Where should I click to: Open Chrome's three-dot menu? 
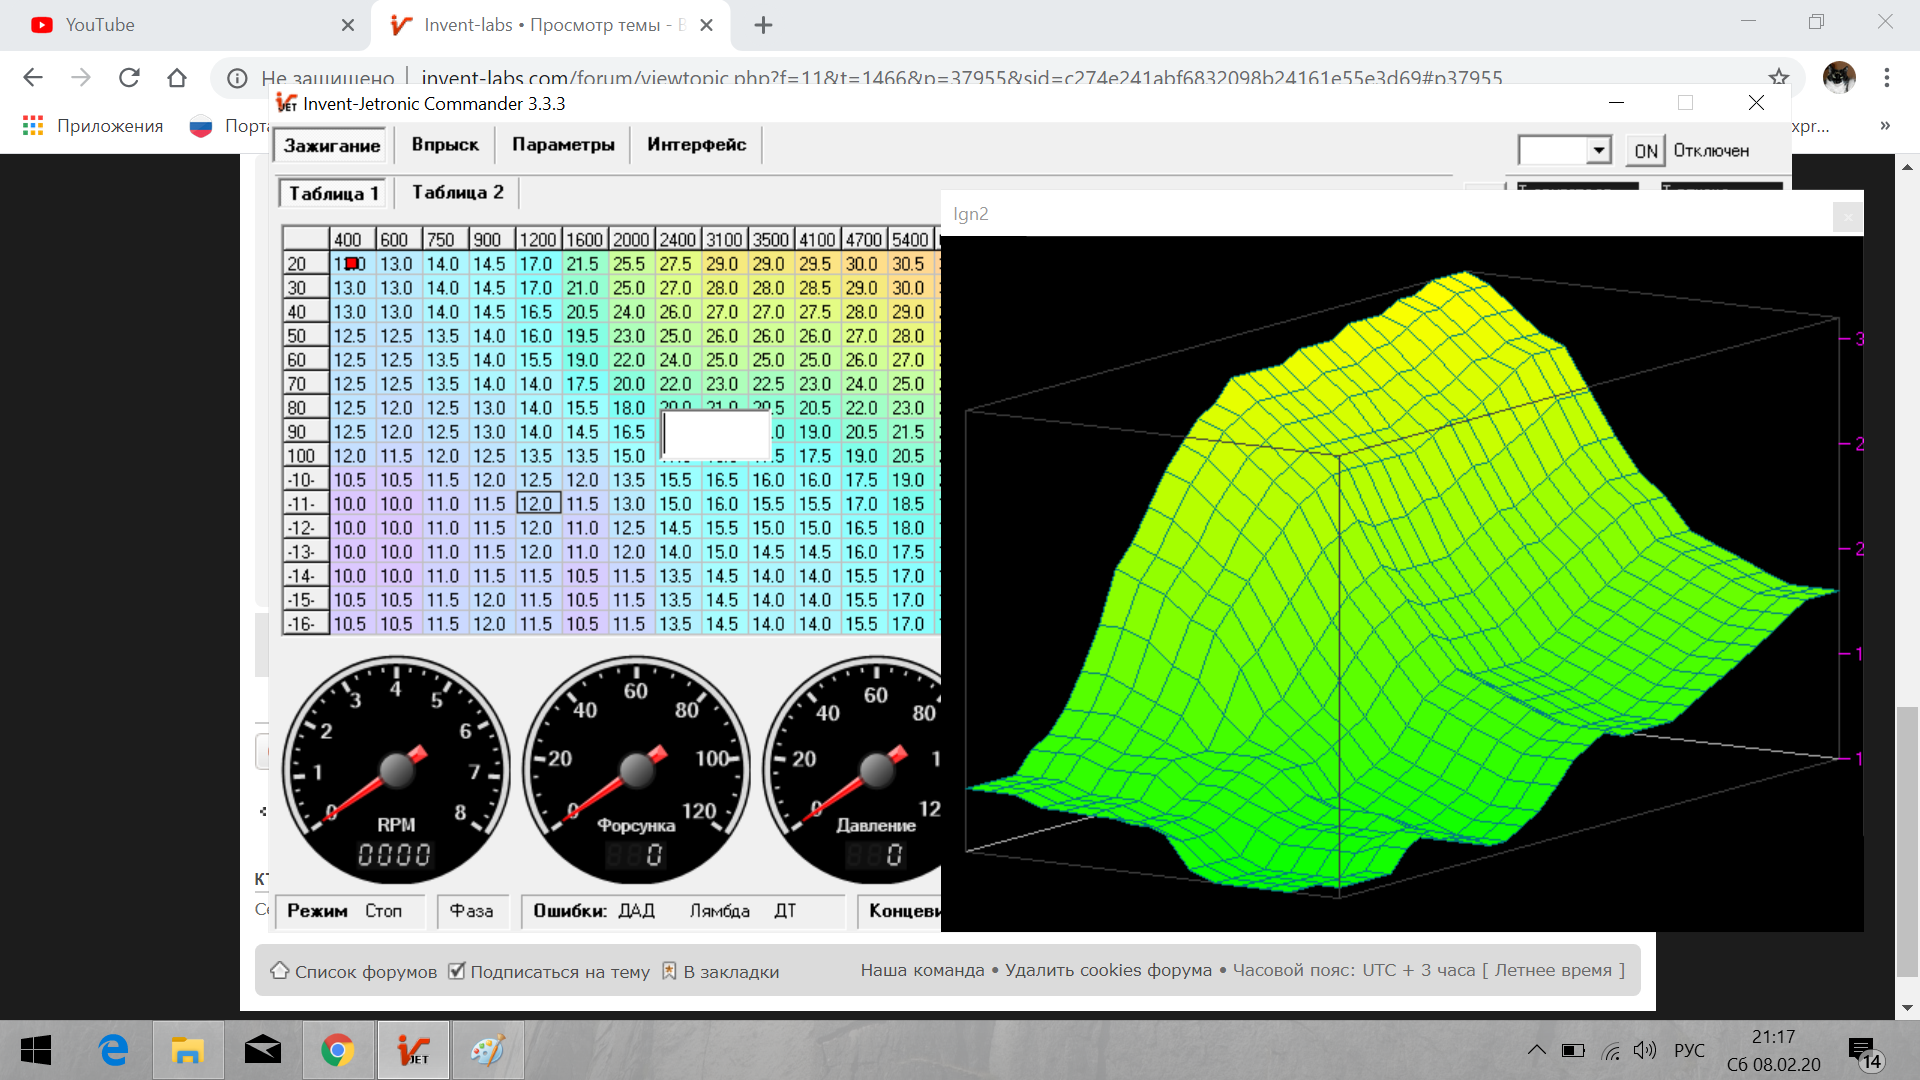pos(1886,77)
